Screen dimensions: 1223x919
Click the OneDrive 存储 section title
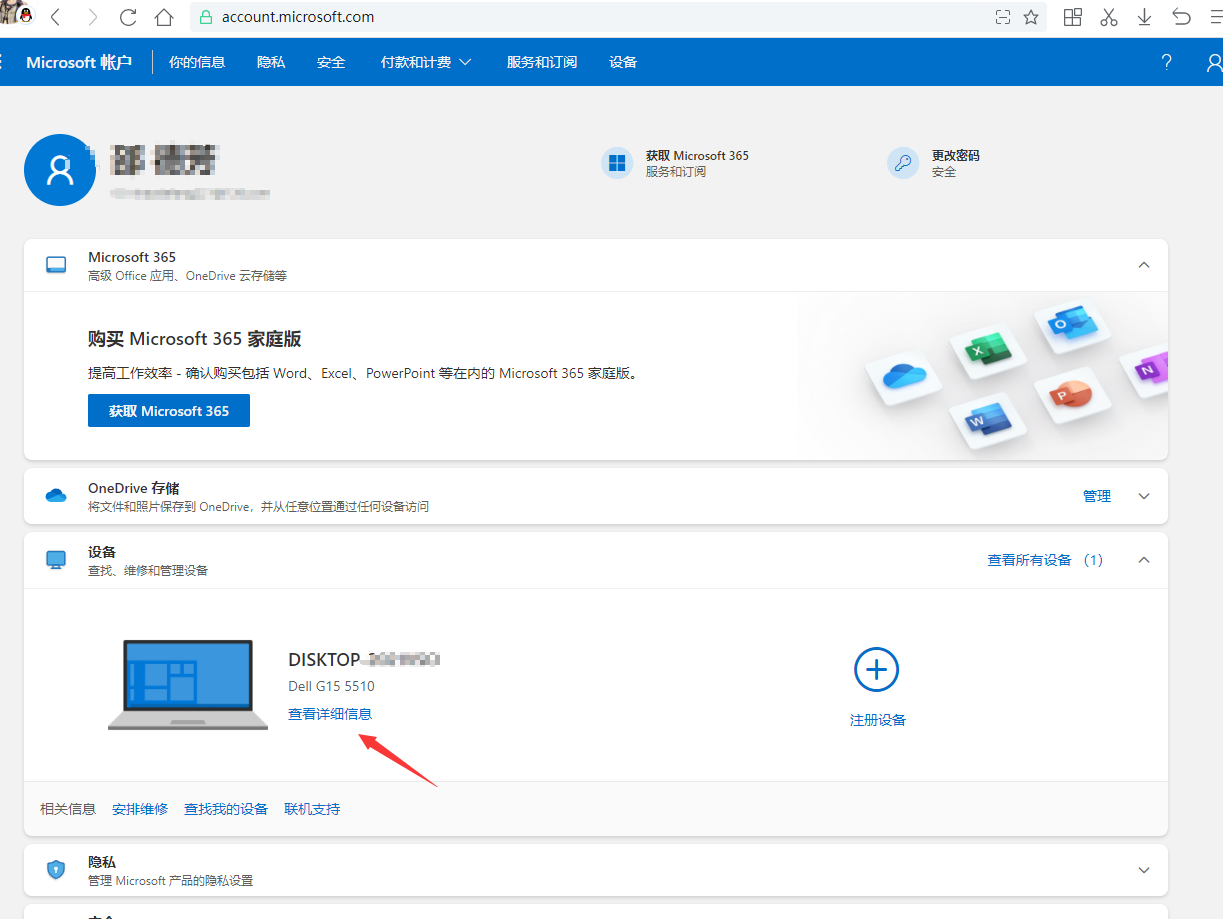[x=134, y=488]
